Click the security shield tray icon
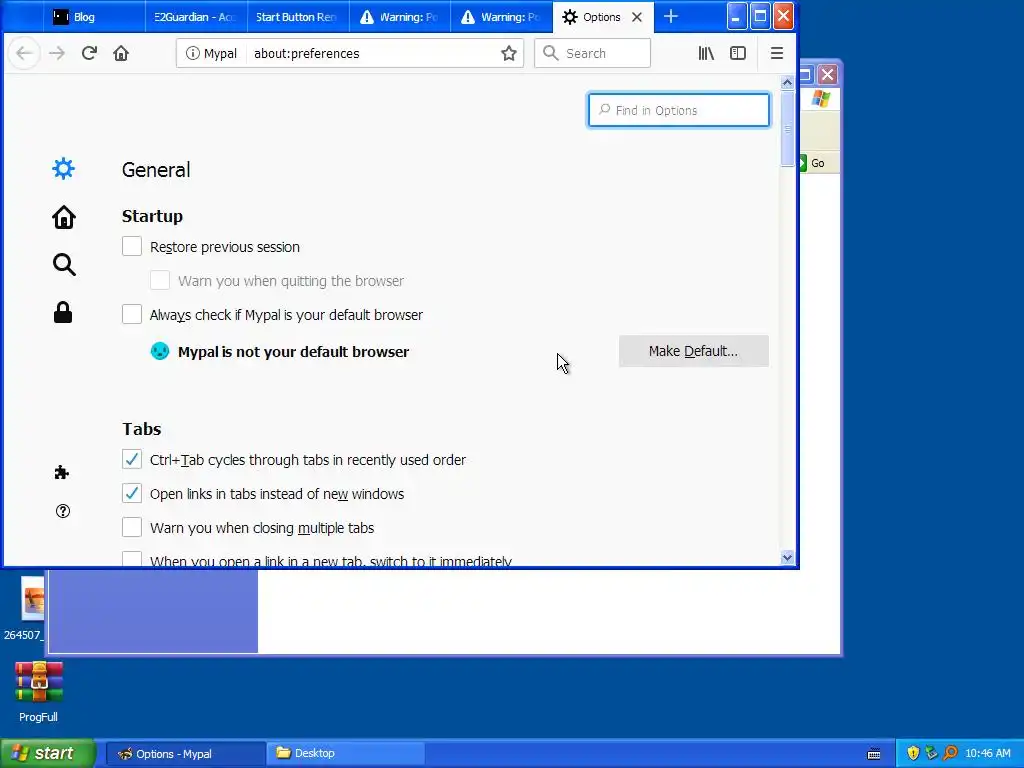This screenshot has height=768, width=1024. click(913, 753)
